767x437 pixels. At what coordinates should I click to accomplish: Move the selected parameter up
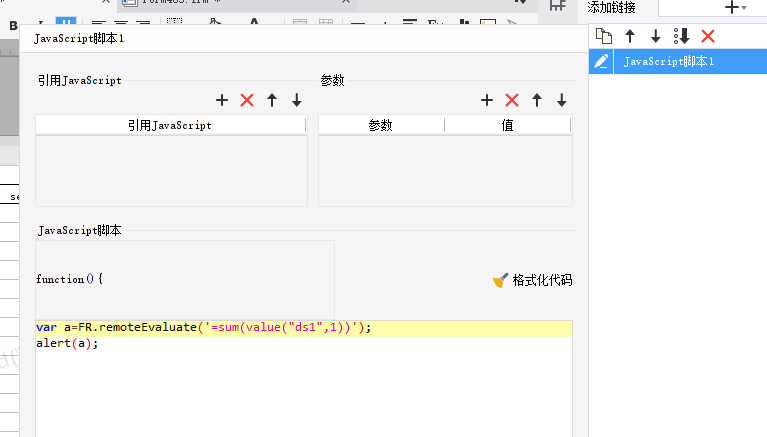coord(537,100)
